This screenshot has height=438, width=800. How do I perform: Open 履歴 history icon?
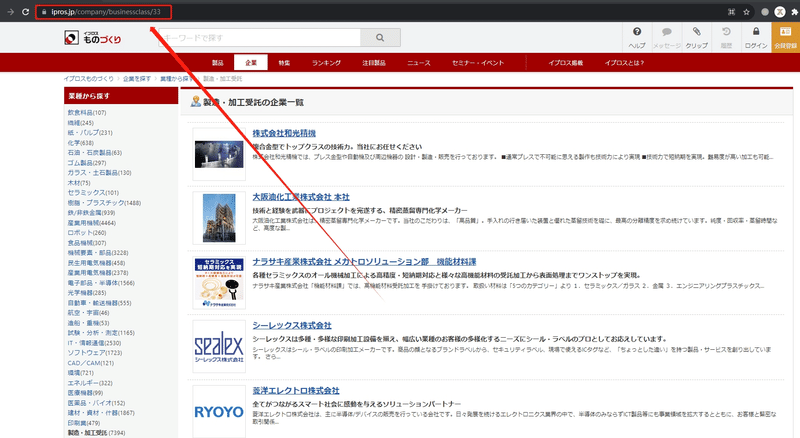click(x=726, y=38)
